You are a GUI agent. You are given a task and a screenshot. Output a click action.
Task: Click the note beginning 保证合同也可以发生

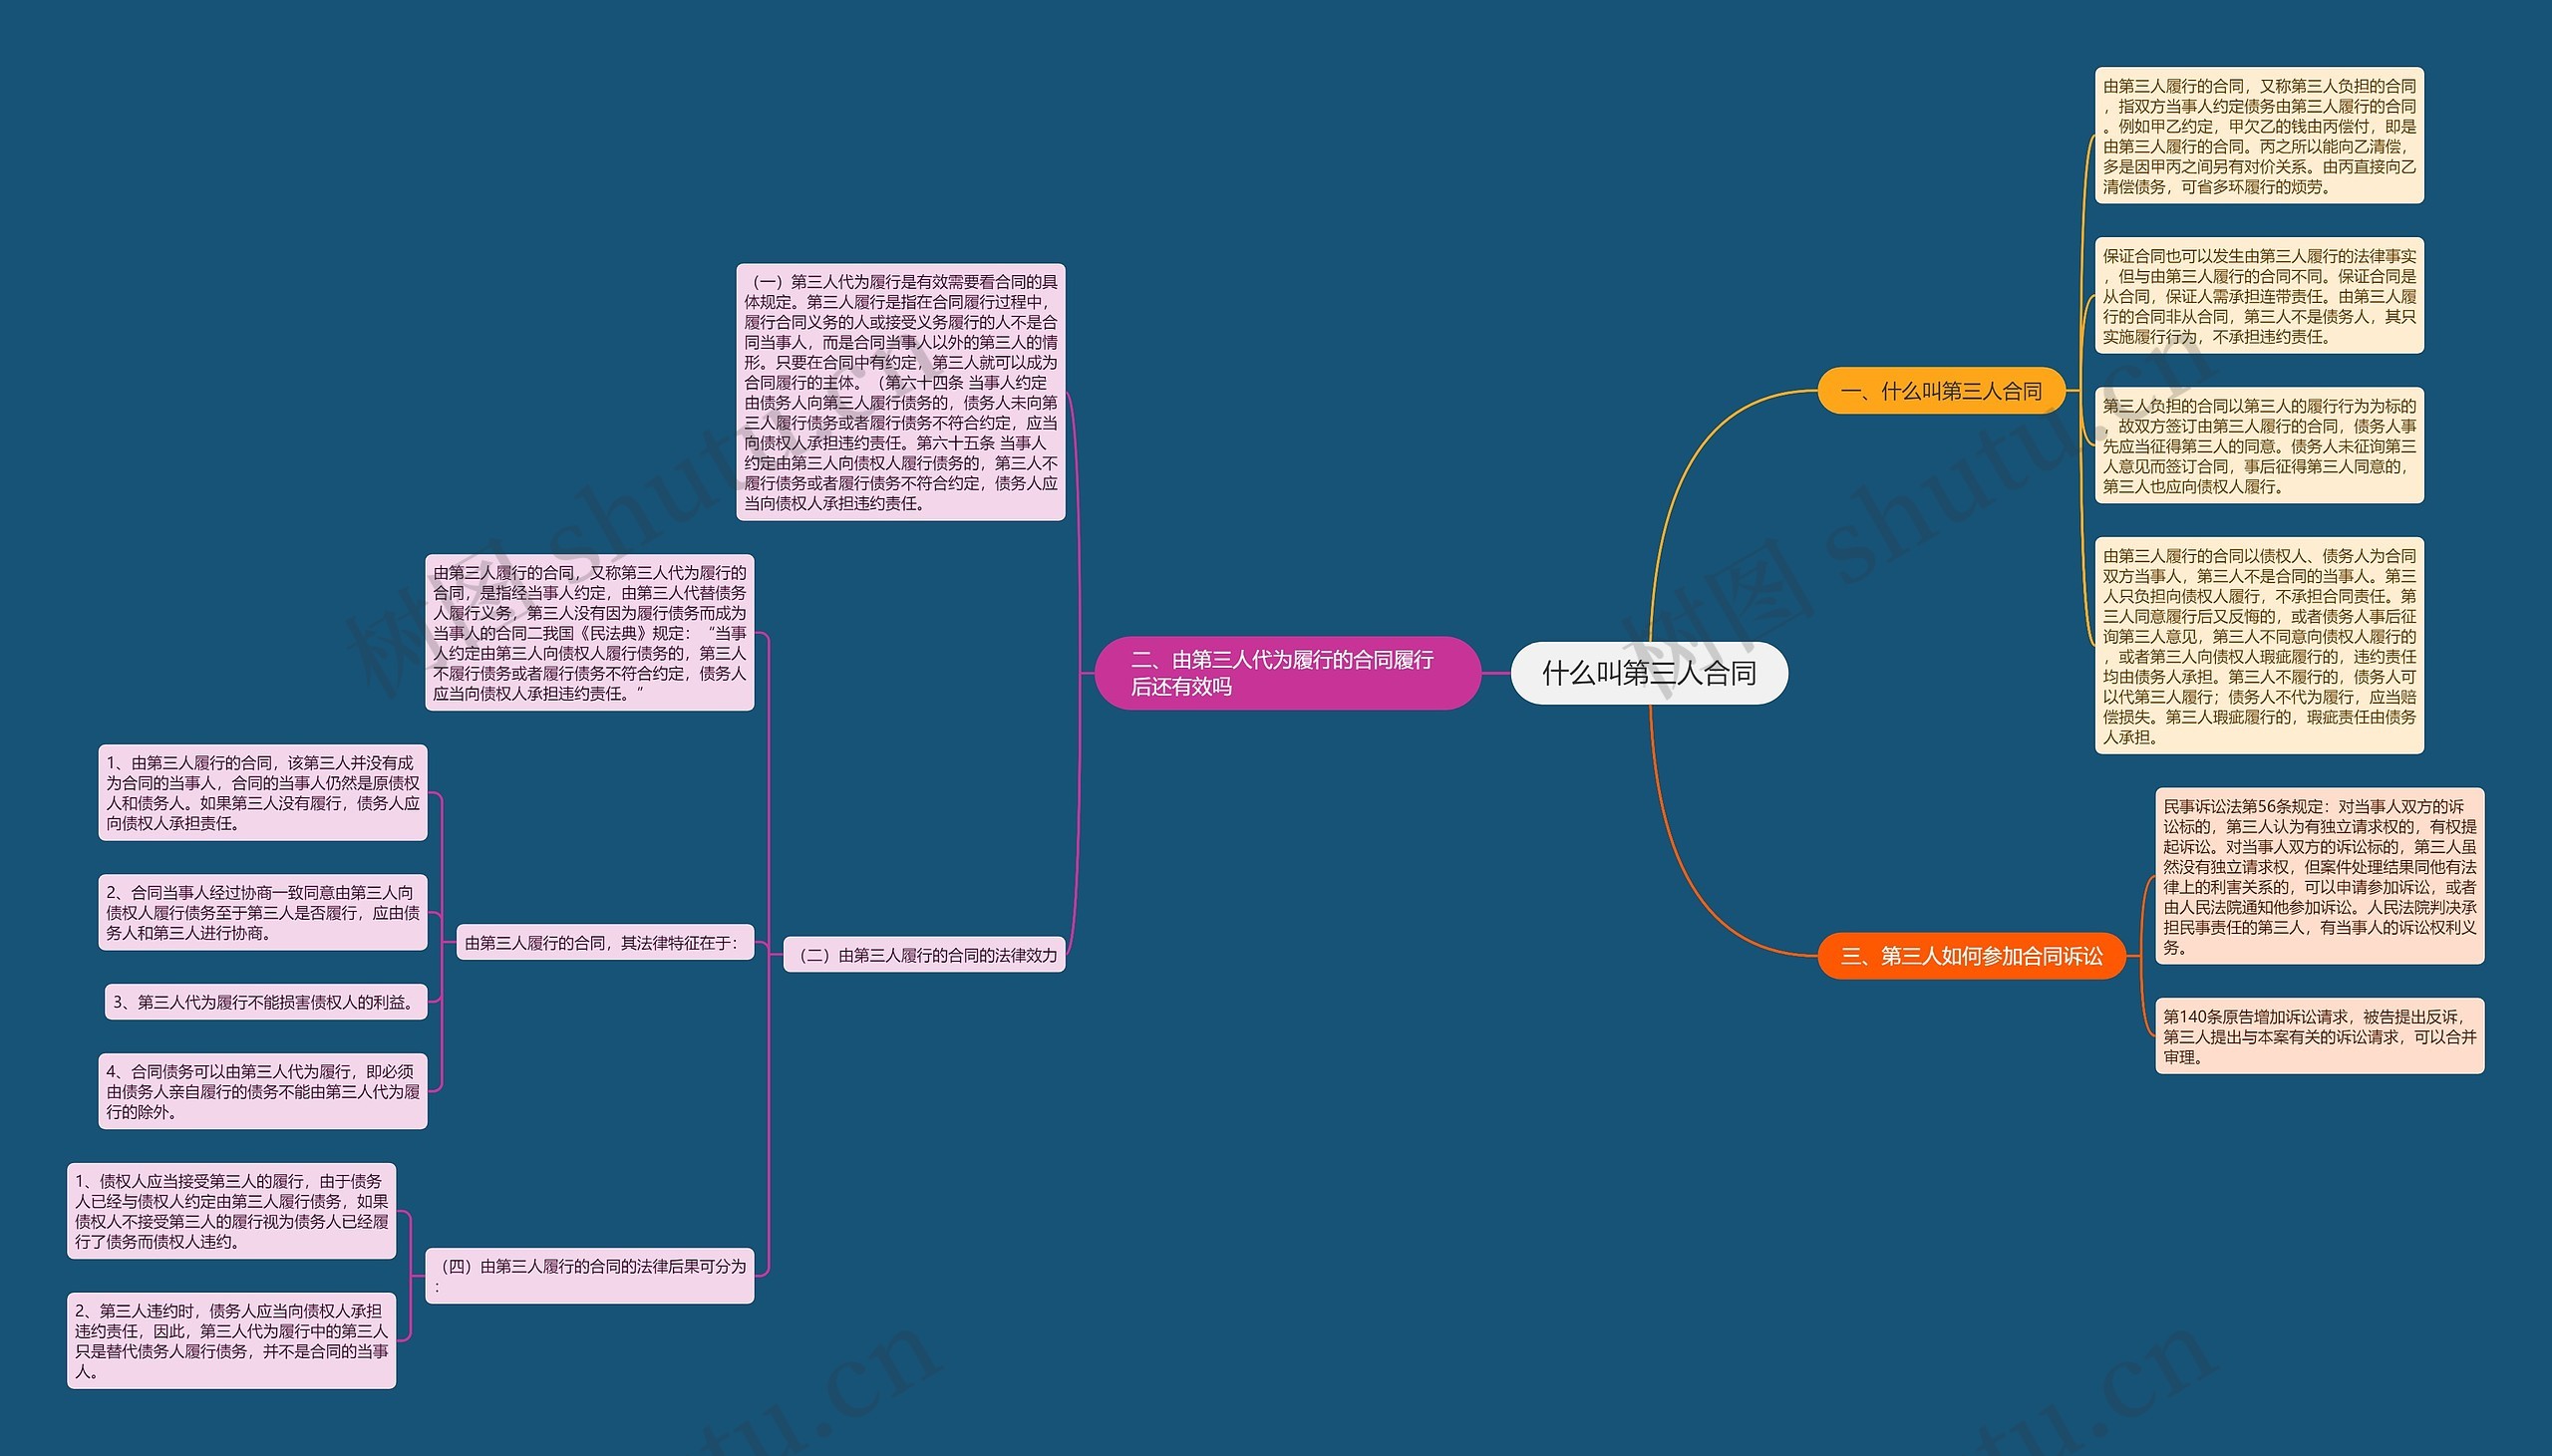[2258, 296]
